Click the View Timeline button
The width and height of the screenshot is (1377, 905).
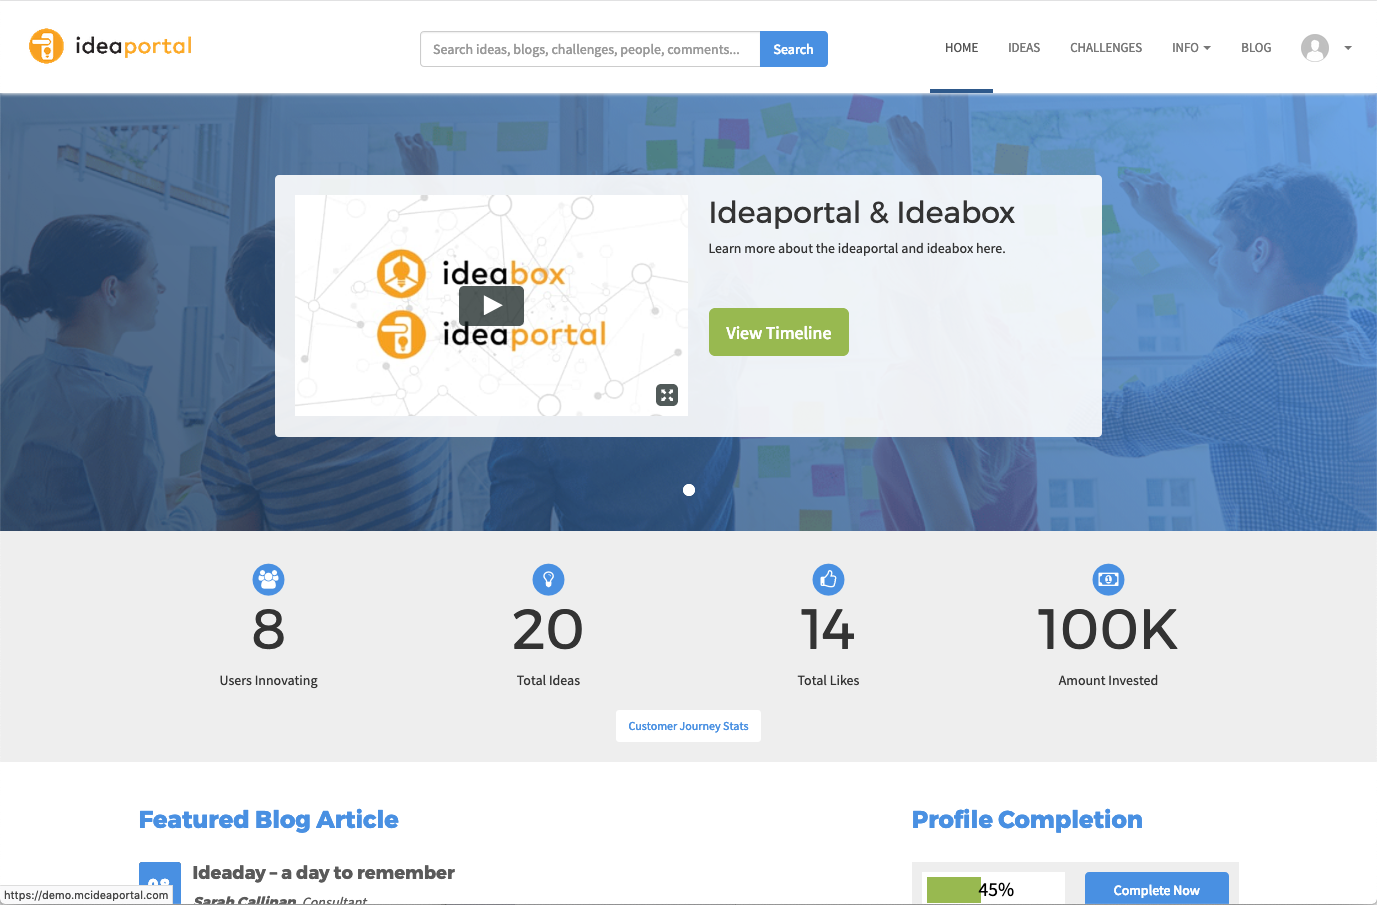coord(778,331)
